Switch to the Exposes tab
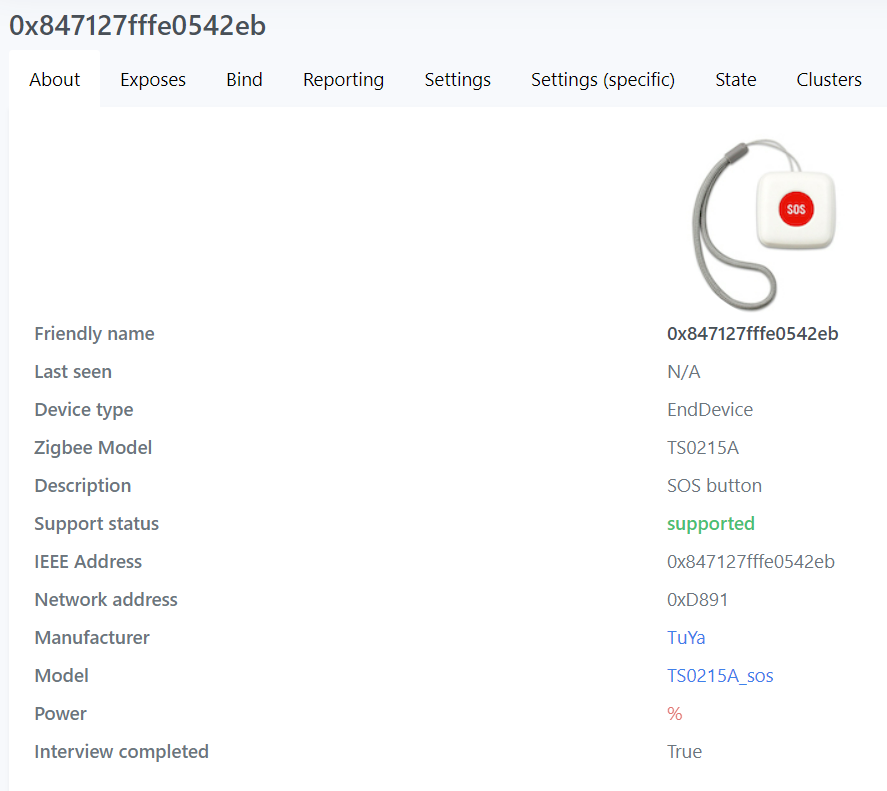Screen dimensions: 887x791 152,79
